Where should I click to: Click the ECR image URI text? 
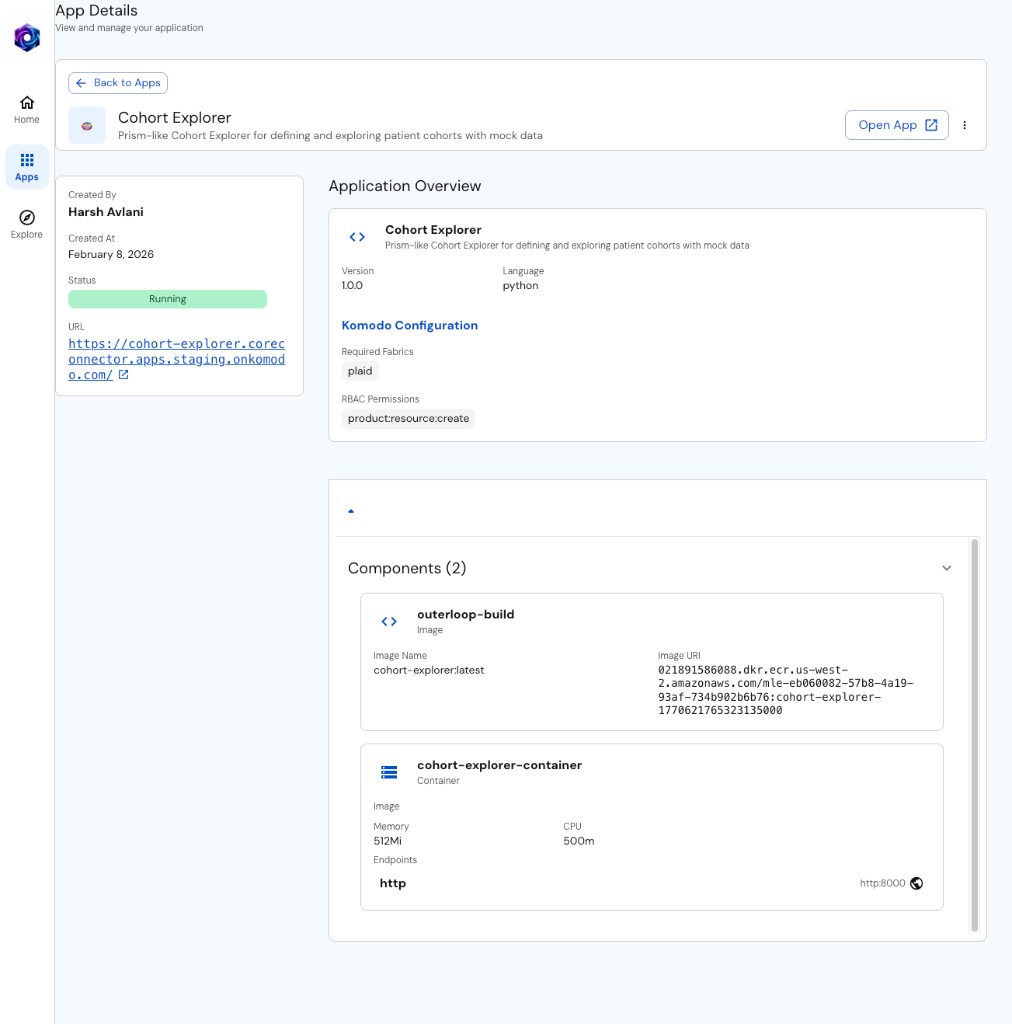pyautogui.click(x=785, y=690)
